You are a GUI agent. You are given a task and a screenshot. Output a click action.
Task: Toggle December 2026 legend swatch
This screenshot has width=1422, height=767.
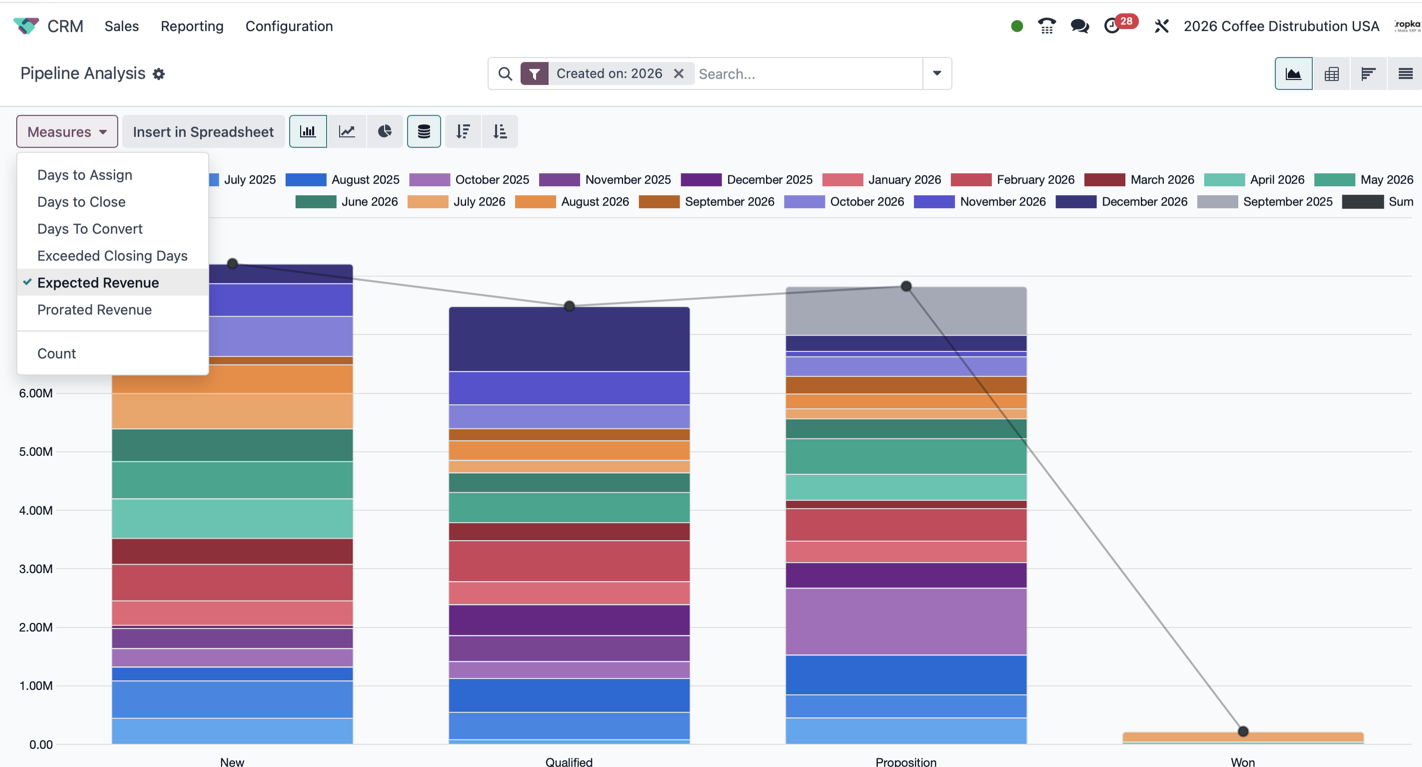click(x=1076, y=202)
